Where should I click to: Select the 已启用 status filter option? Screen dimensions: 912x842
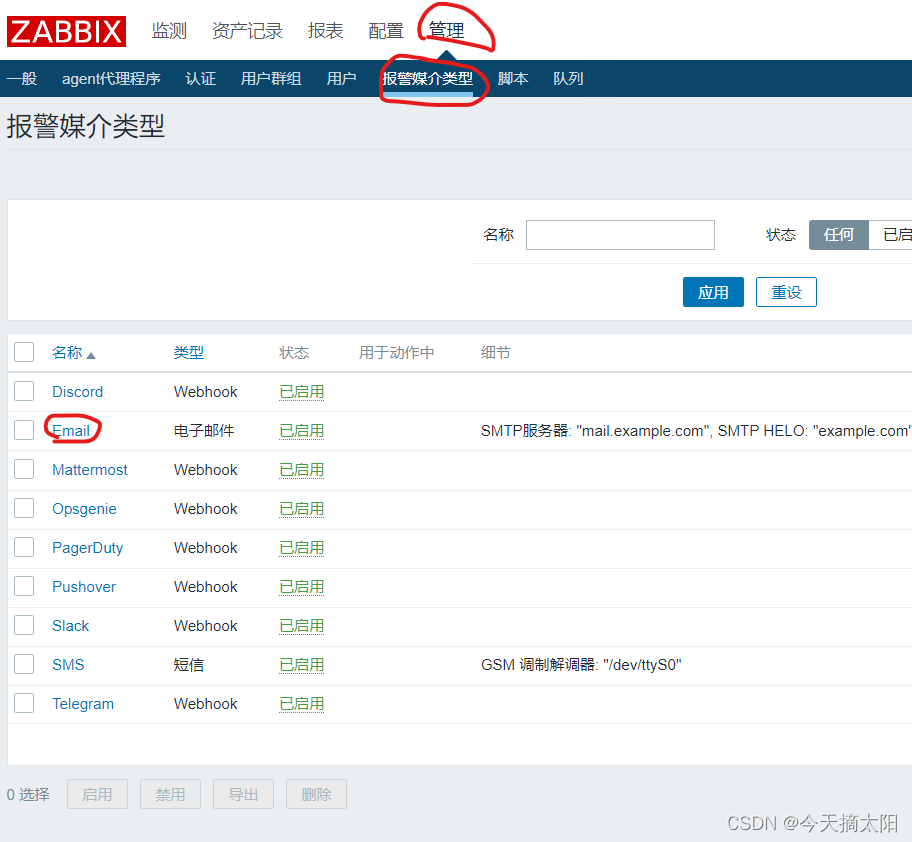(x=890, y=235)
